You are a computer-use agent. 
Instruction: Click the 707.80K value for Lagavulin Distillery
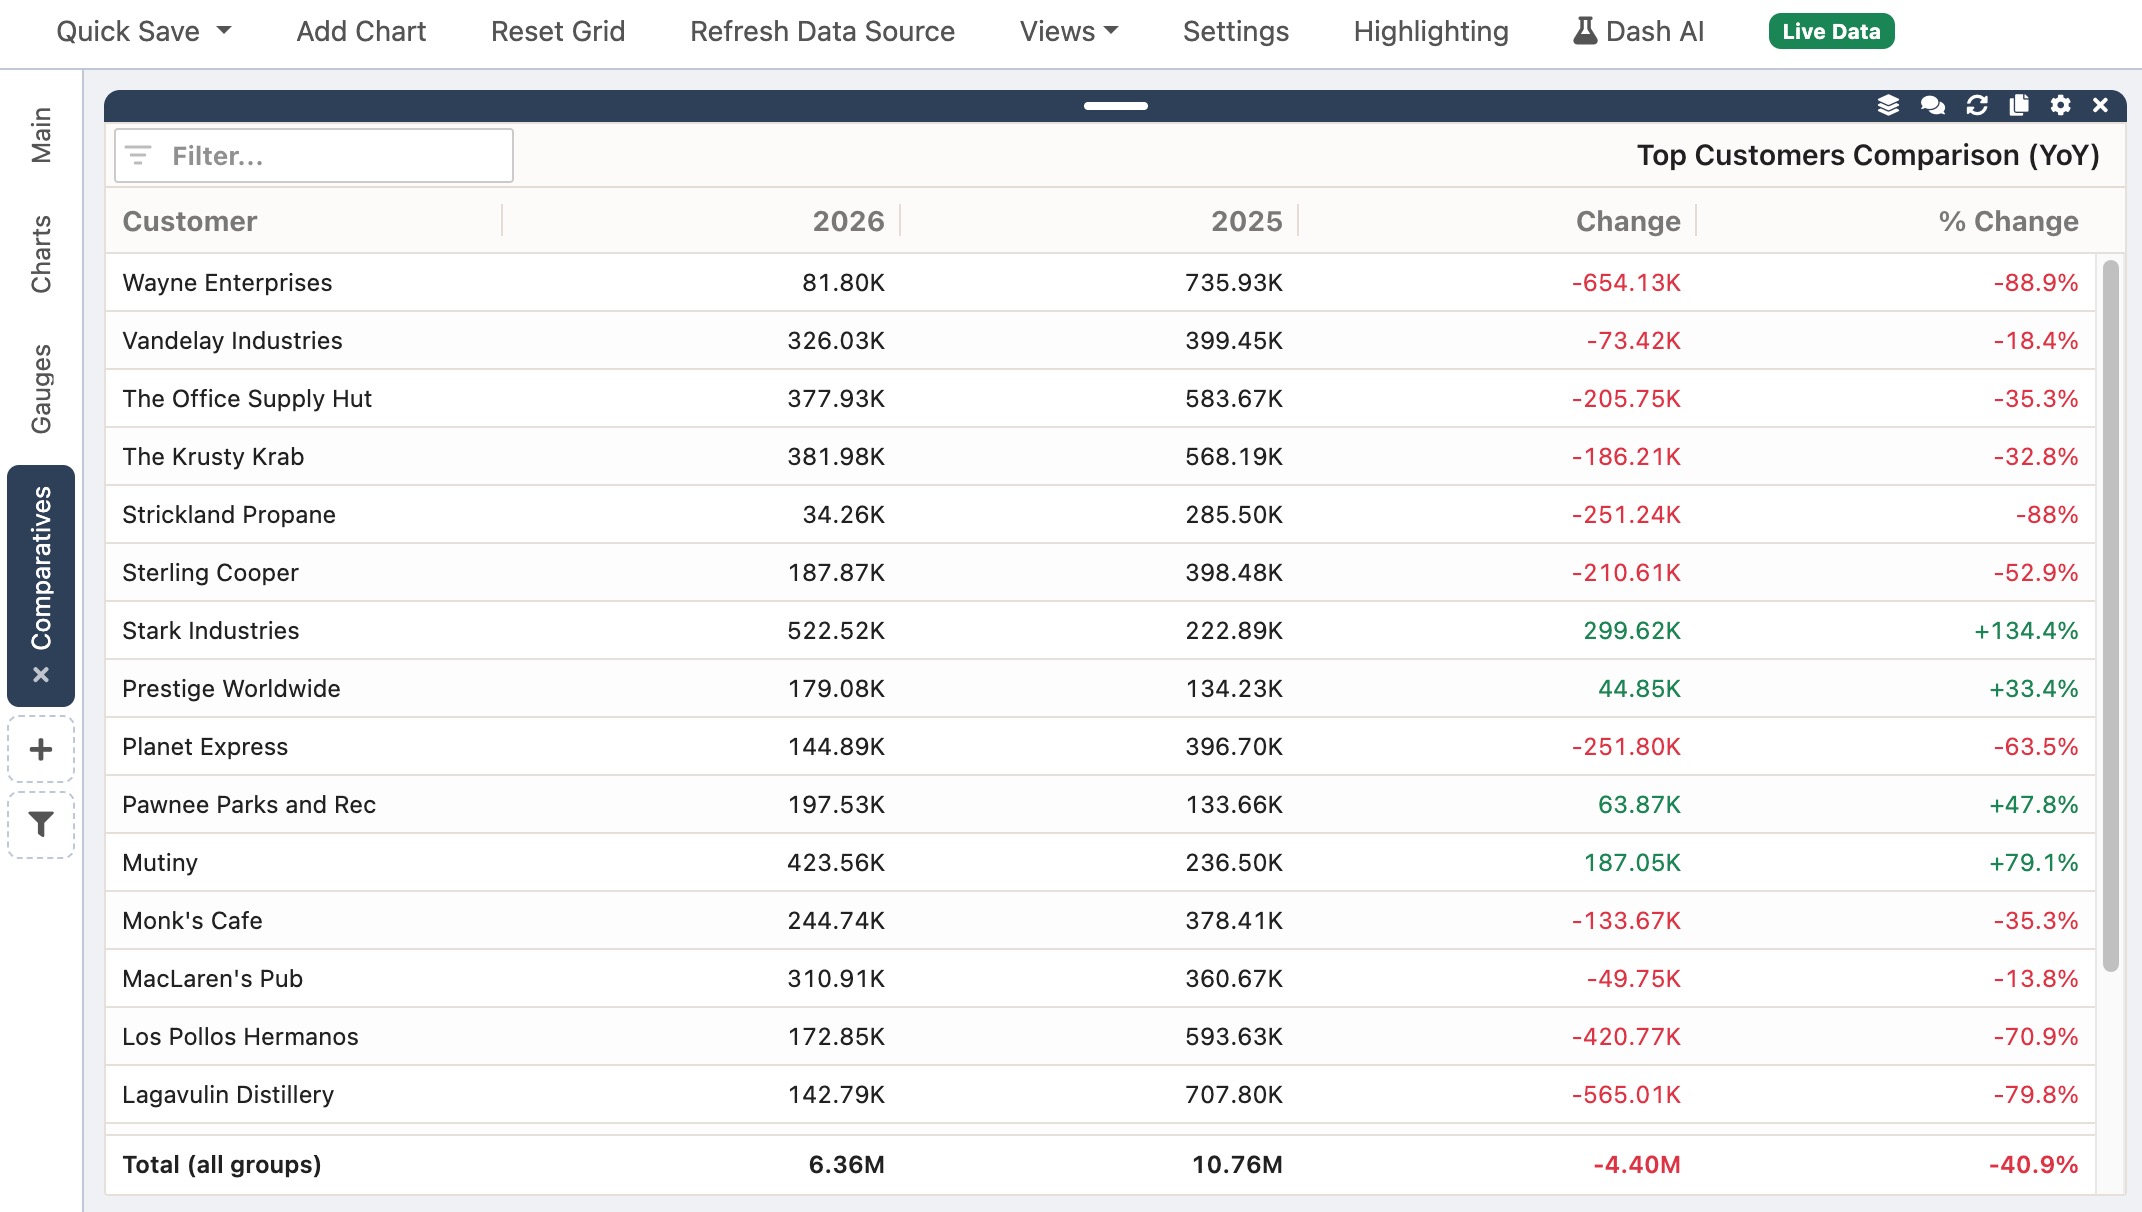point(1234,1095)
